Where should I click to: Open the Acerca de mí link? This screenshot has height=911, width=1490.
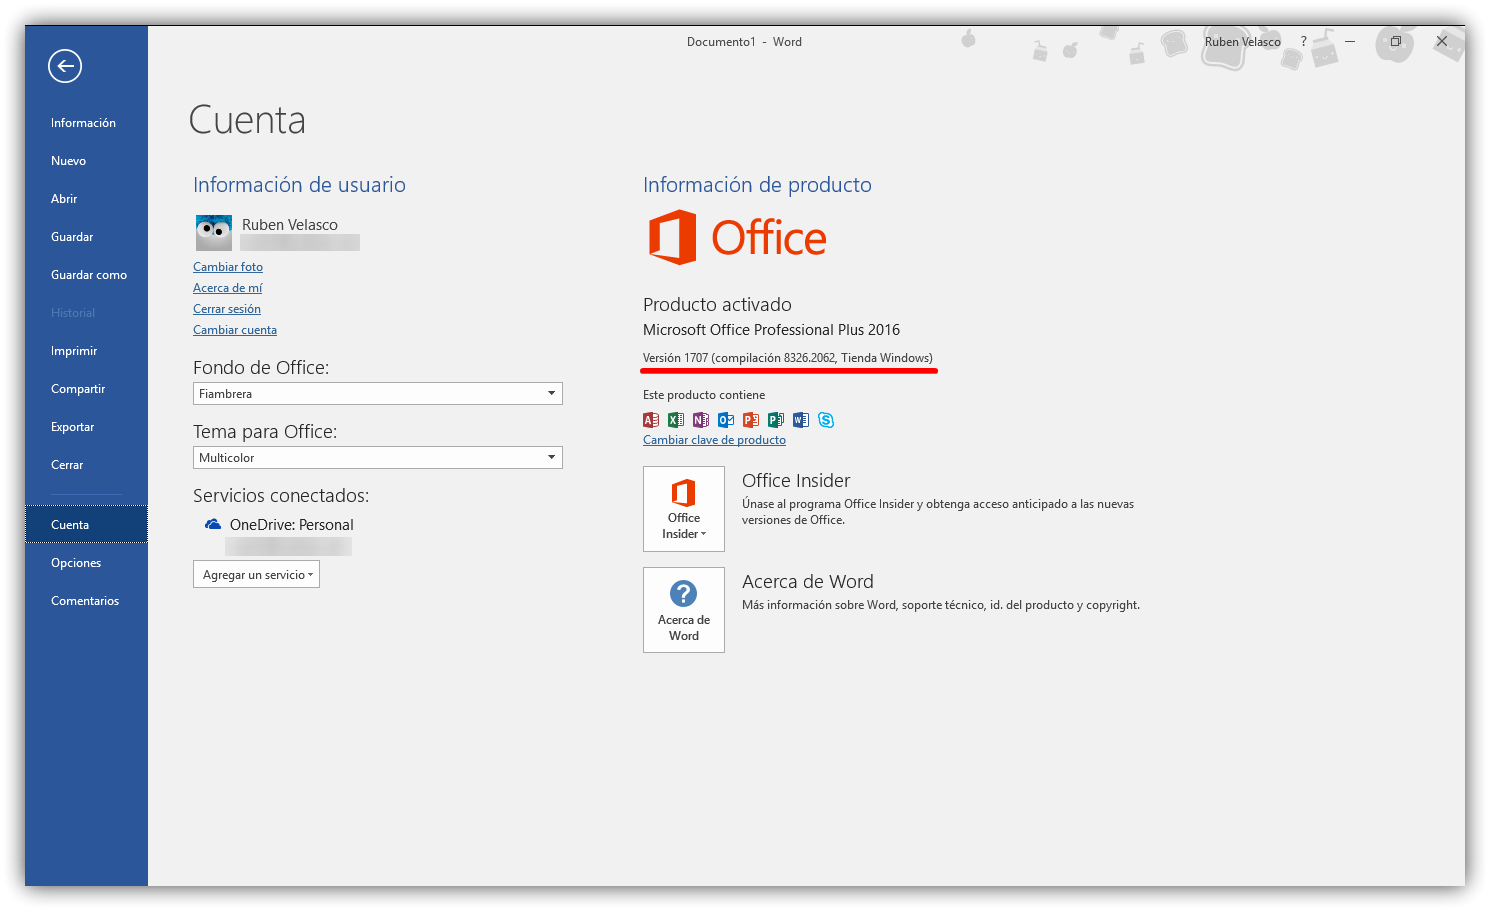click(x=228, y=288)
